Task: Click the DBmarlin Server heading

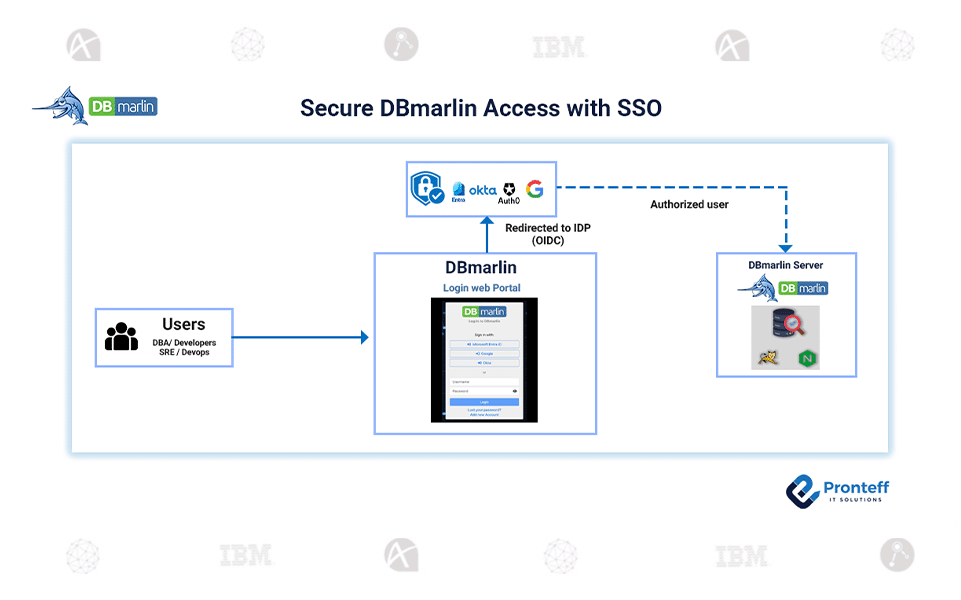Action: click(x=786, y=265)
